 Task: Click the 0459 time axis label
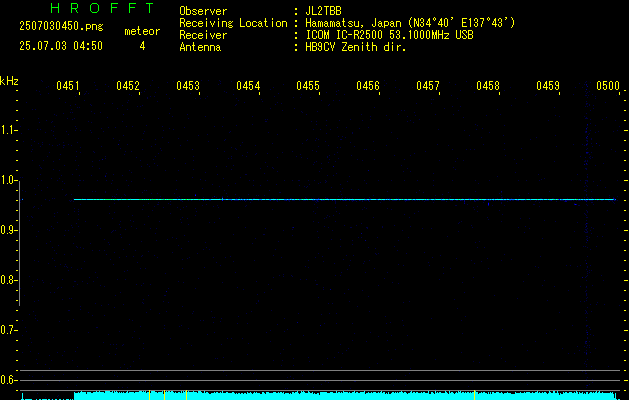click(548, 86)
